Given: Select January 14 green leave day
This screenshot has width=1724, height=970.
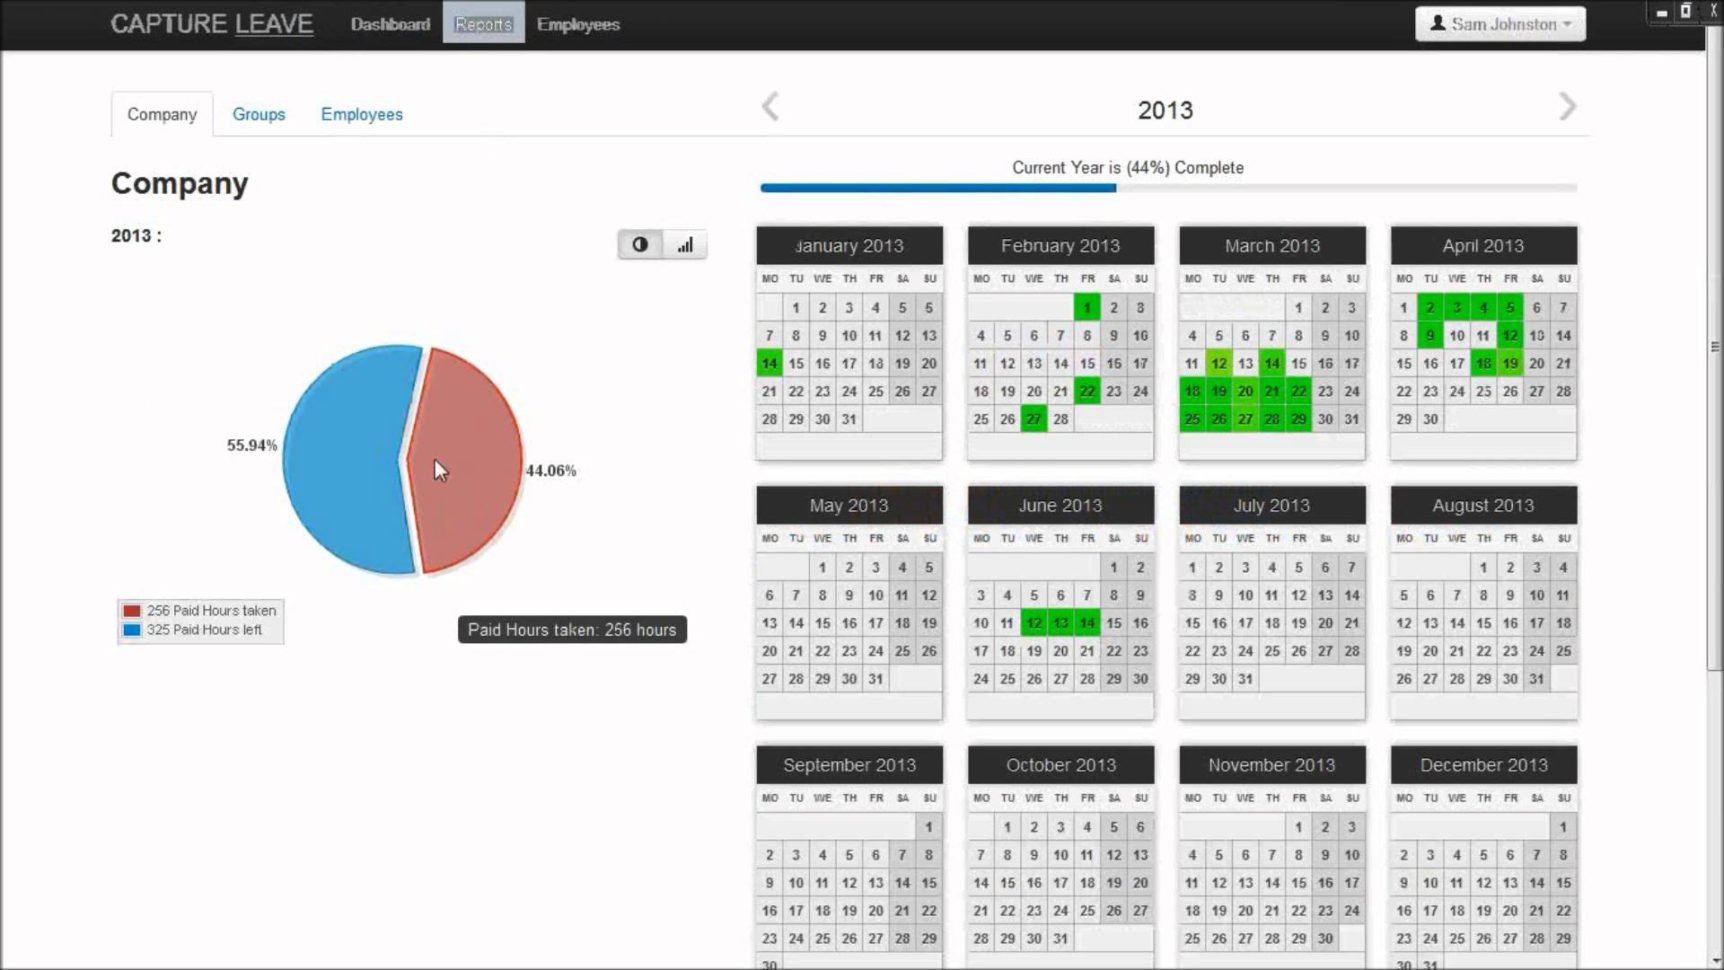Looking at the screenshot, I should pos(769,363).
